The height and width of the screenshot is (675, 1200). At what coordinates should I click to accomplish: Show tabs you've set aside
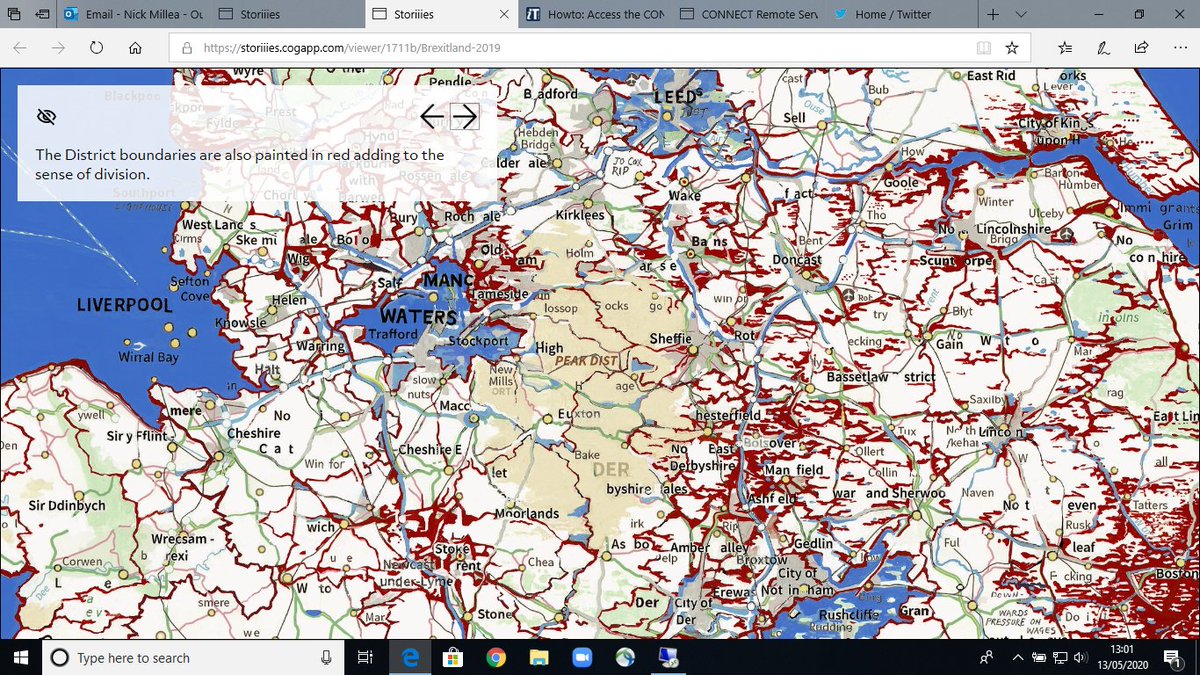13,14
